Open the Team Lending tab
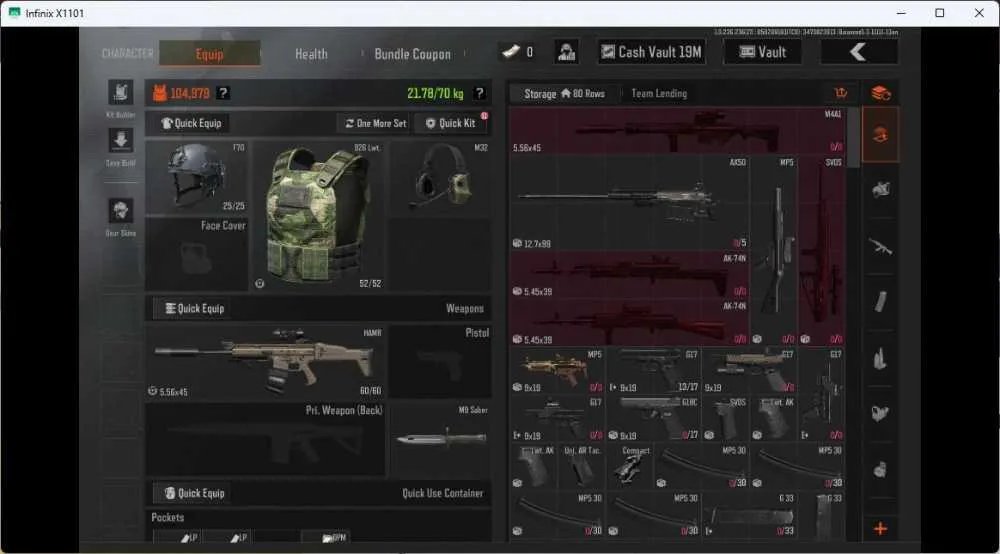The width and height of the screenshot is (1000, 554). pyautogui.click(x=659, y=94)
